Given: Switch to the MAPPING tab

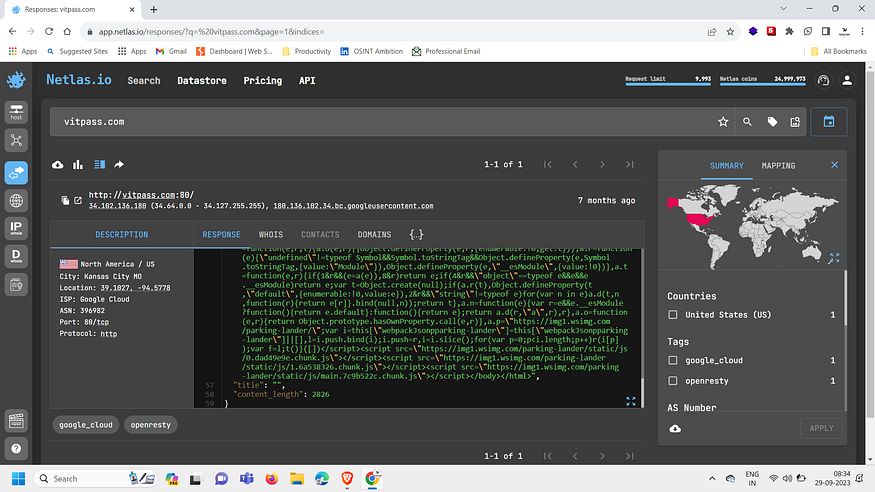Looking at the screenshot, I should pos(778,166).
